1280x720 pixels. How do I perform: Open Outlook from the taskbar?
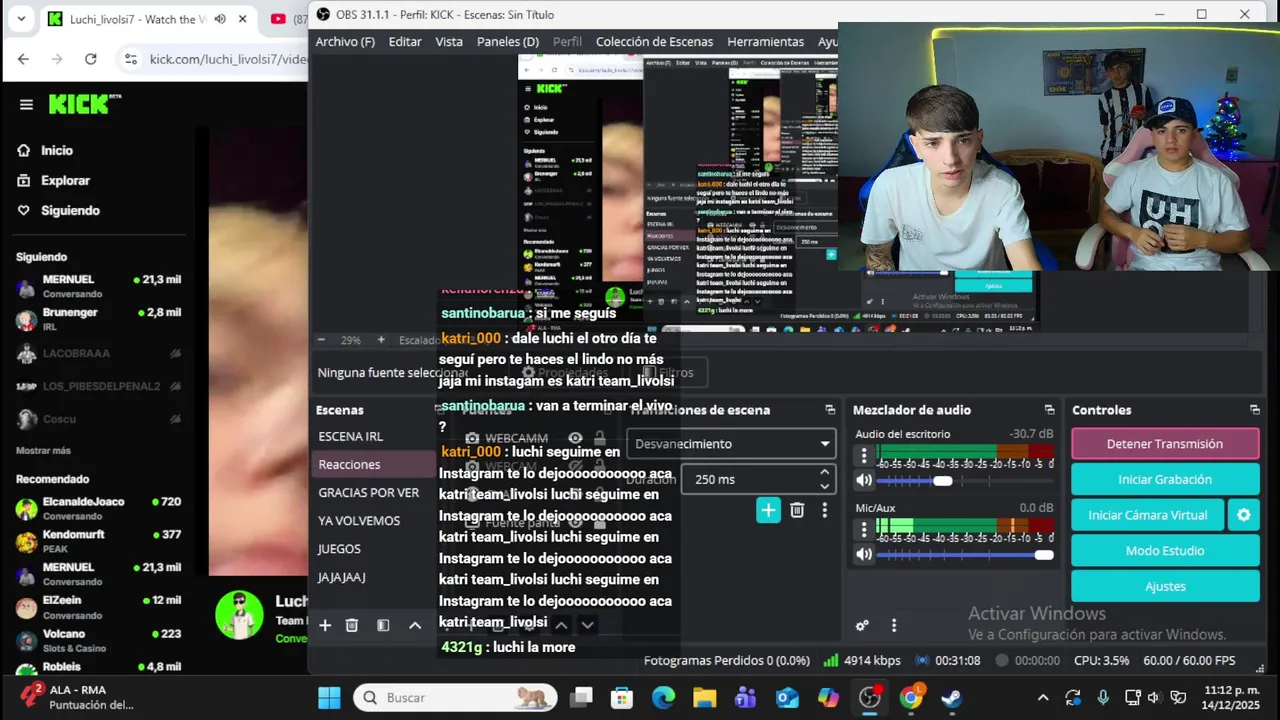point(787,697)
